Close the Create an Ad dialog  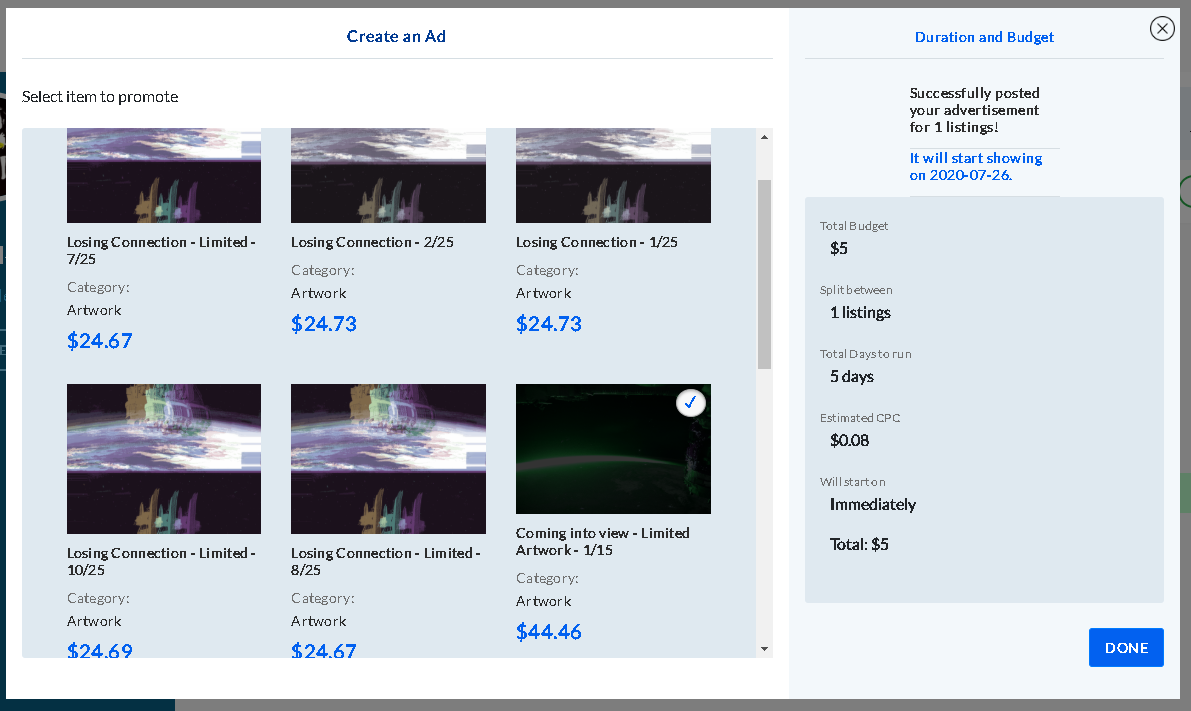1161,29
